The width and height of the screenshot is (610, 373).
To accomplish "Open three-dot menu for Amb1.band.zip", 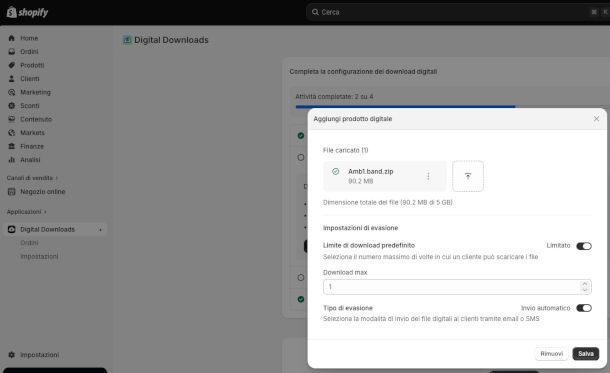I will coord(428,176).
